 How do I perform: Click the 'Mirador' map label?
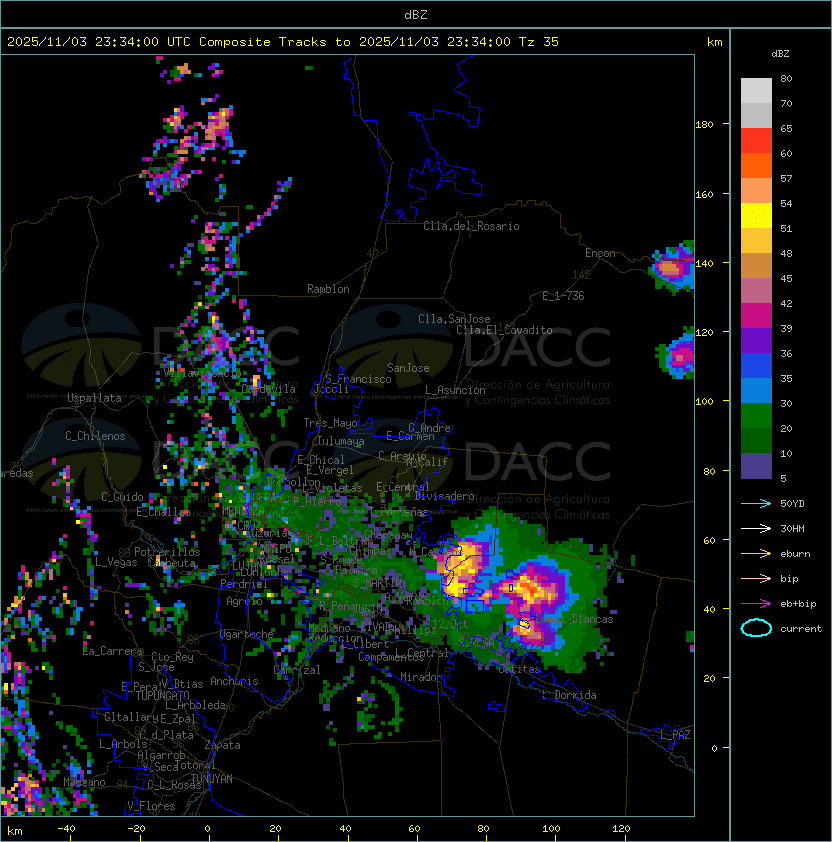click(421, 677)
